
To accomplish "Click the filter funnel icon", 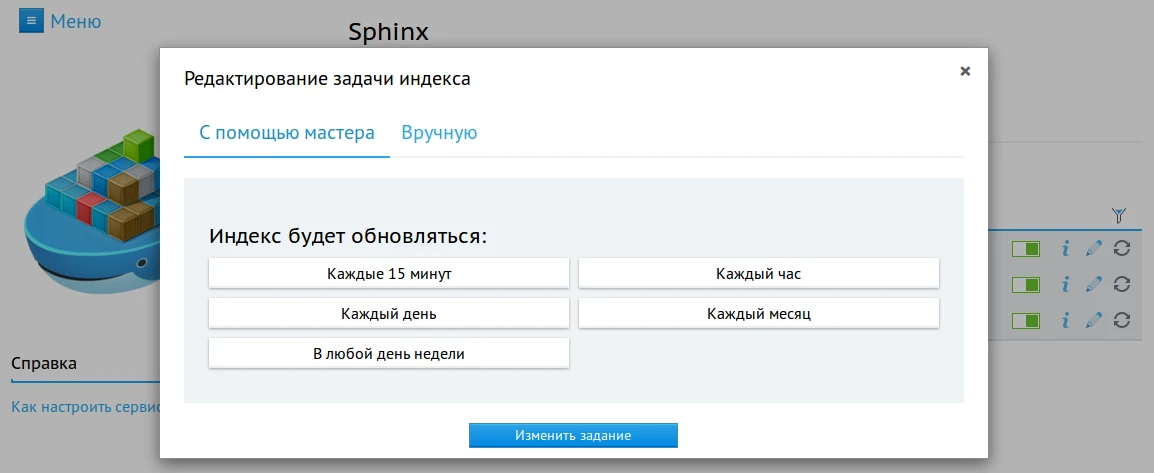I will 1119,216.
